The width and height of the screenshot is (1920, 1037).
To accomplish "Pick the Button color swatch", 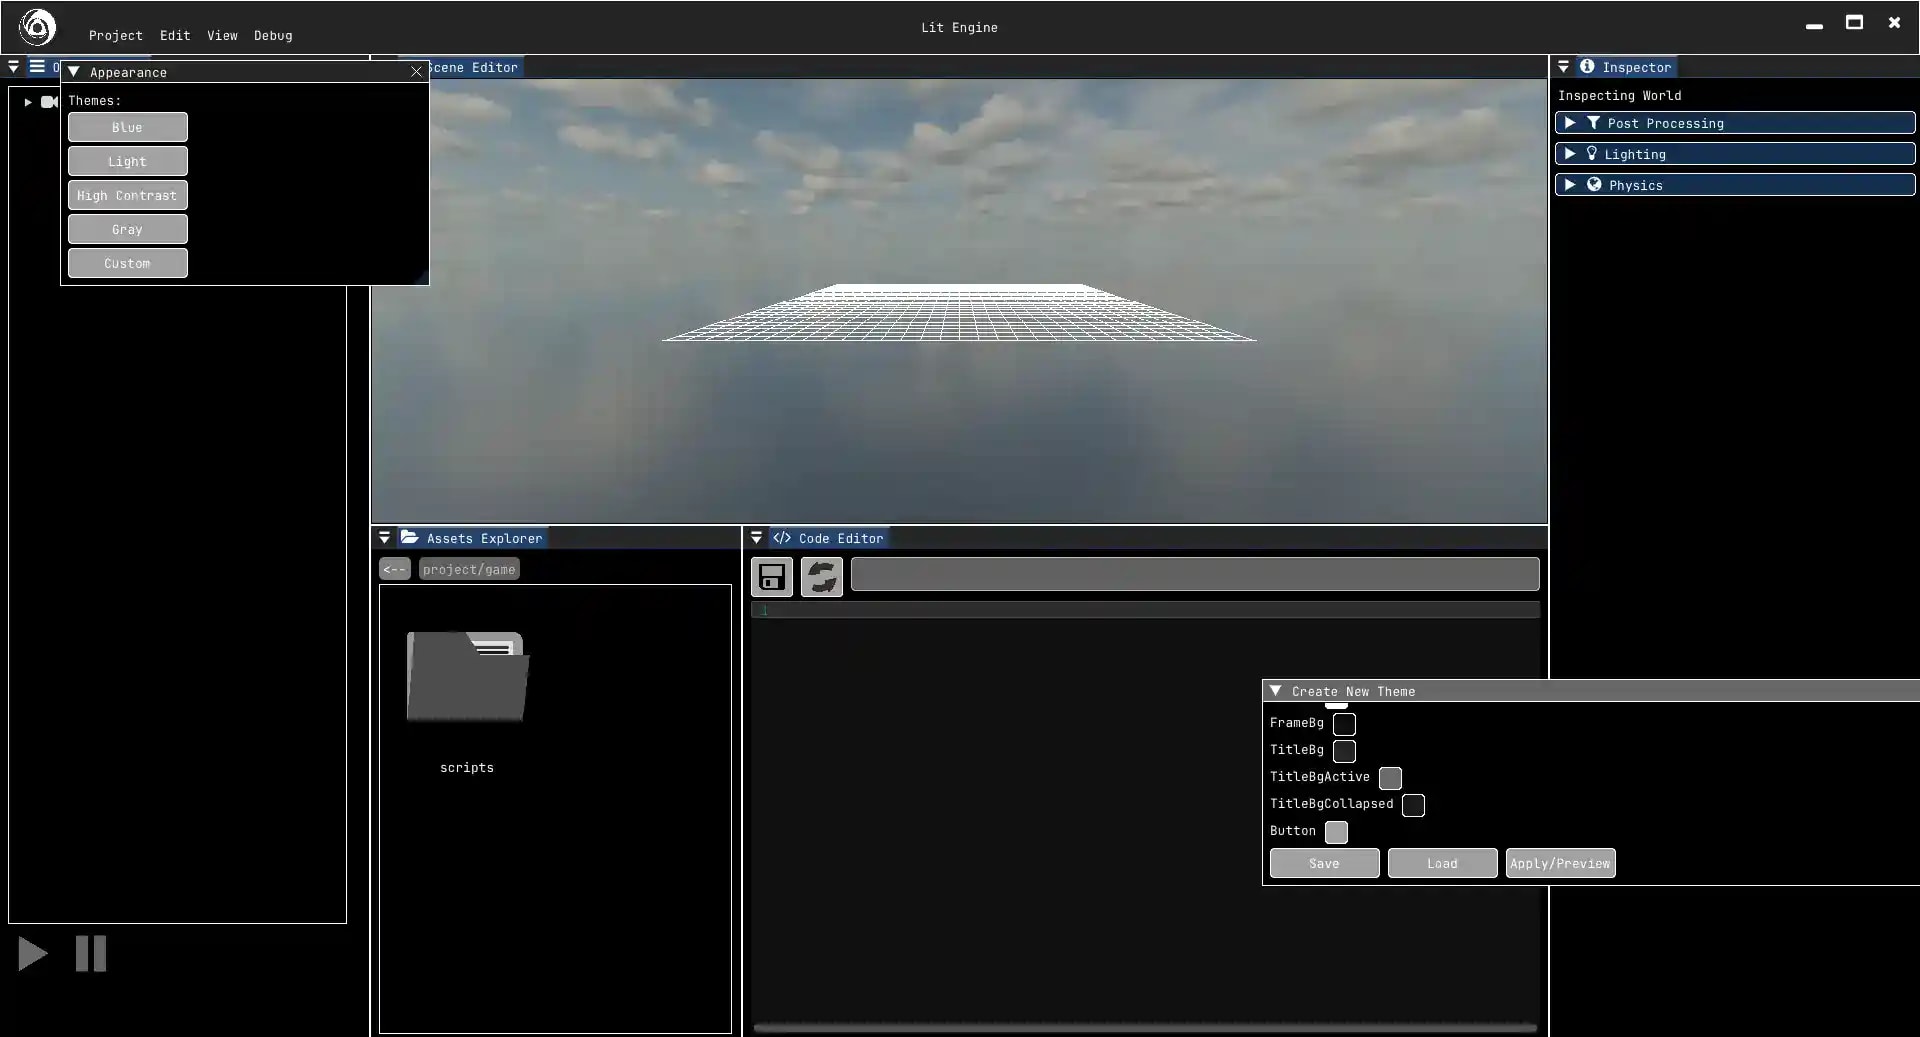I will [x=1336, y=832].
